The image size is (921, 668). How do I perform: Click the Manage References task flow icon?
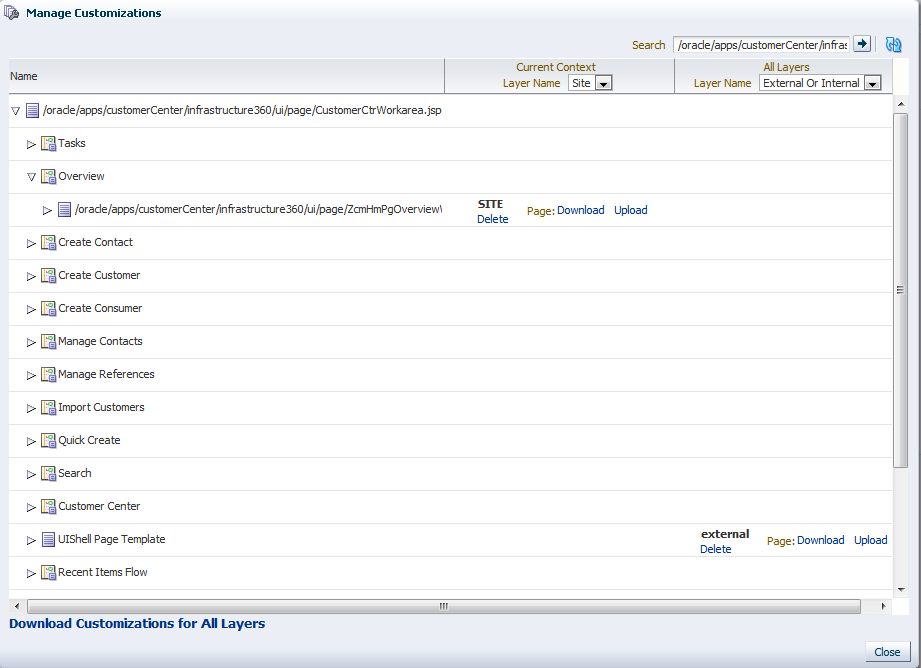click(x=48, y=374)
